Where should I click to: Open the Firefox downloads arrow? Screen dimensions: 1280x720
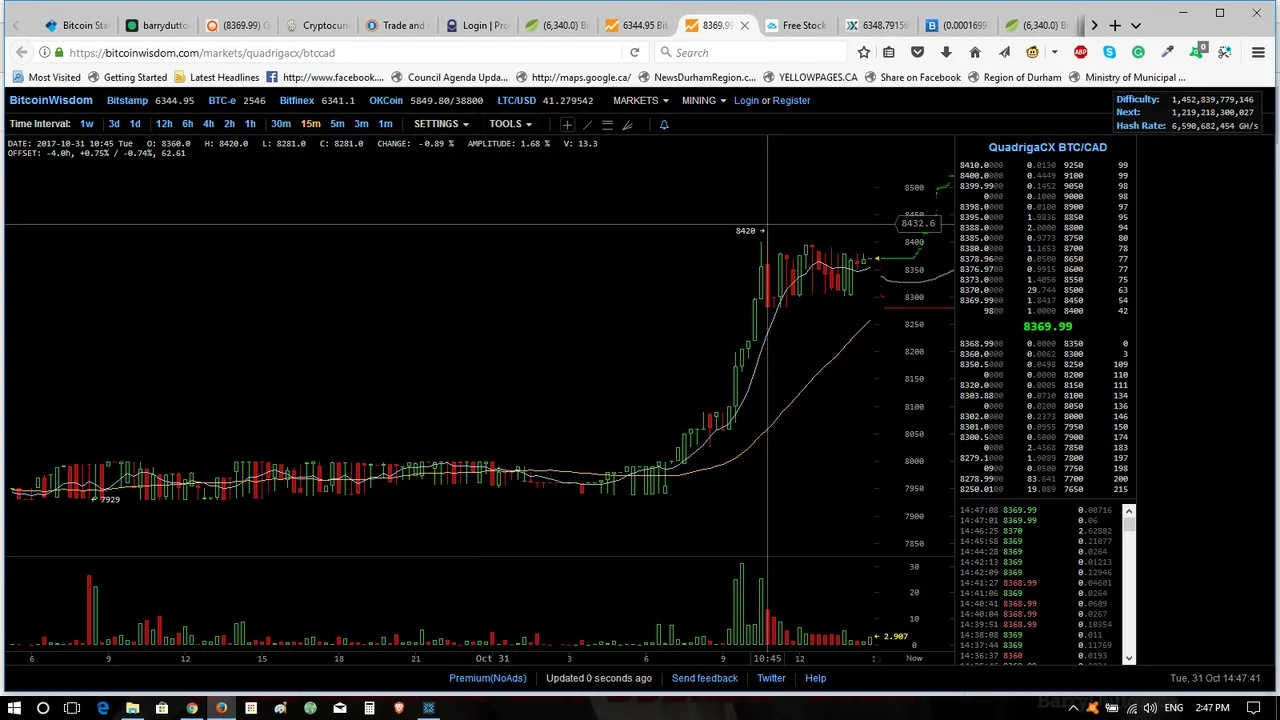tap(946, 52)
